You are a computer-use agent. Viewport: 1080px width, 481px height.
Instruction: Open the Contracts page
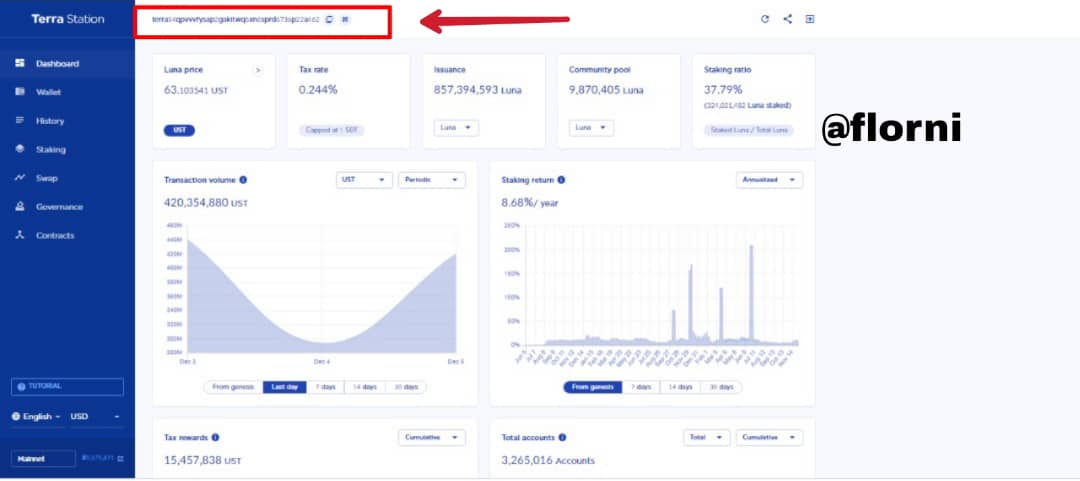coord(68,236)
